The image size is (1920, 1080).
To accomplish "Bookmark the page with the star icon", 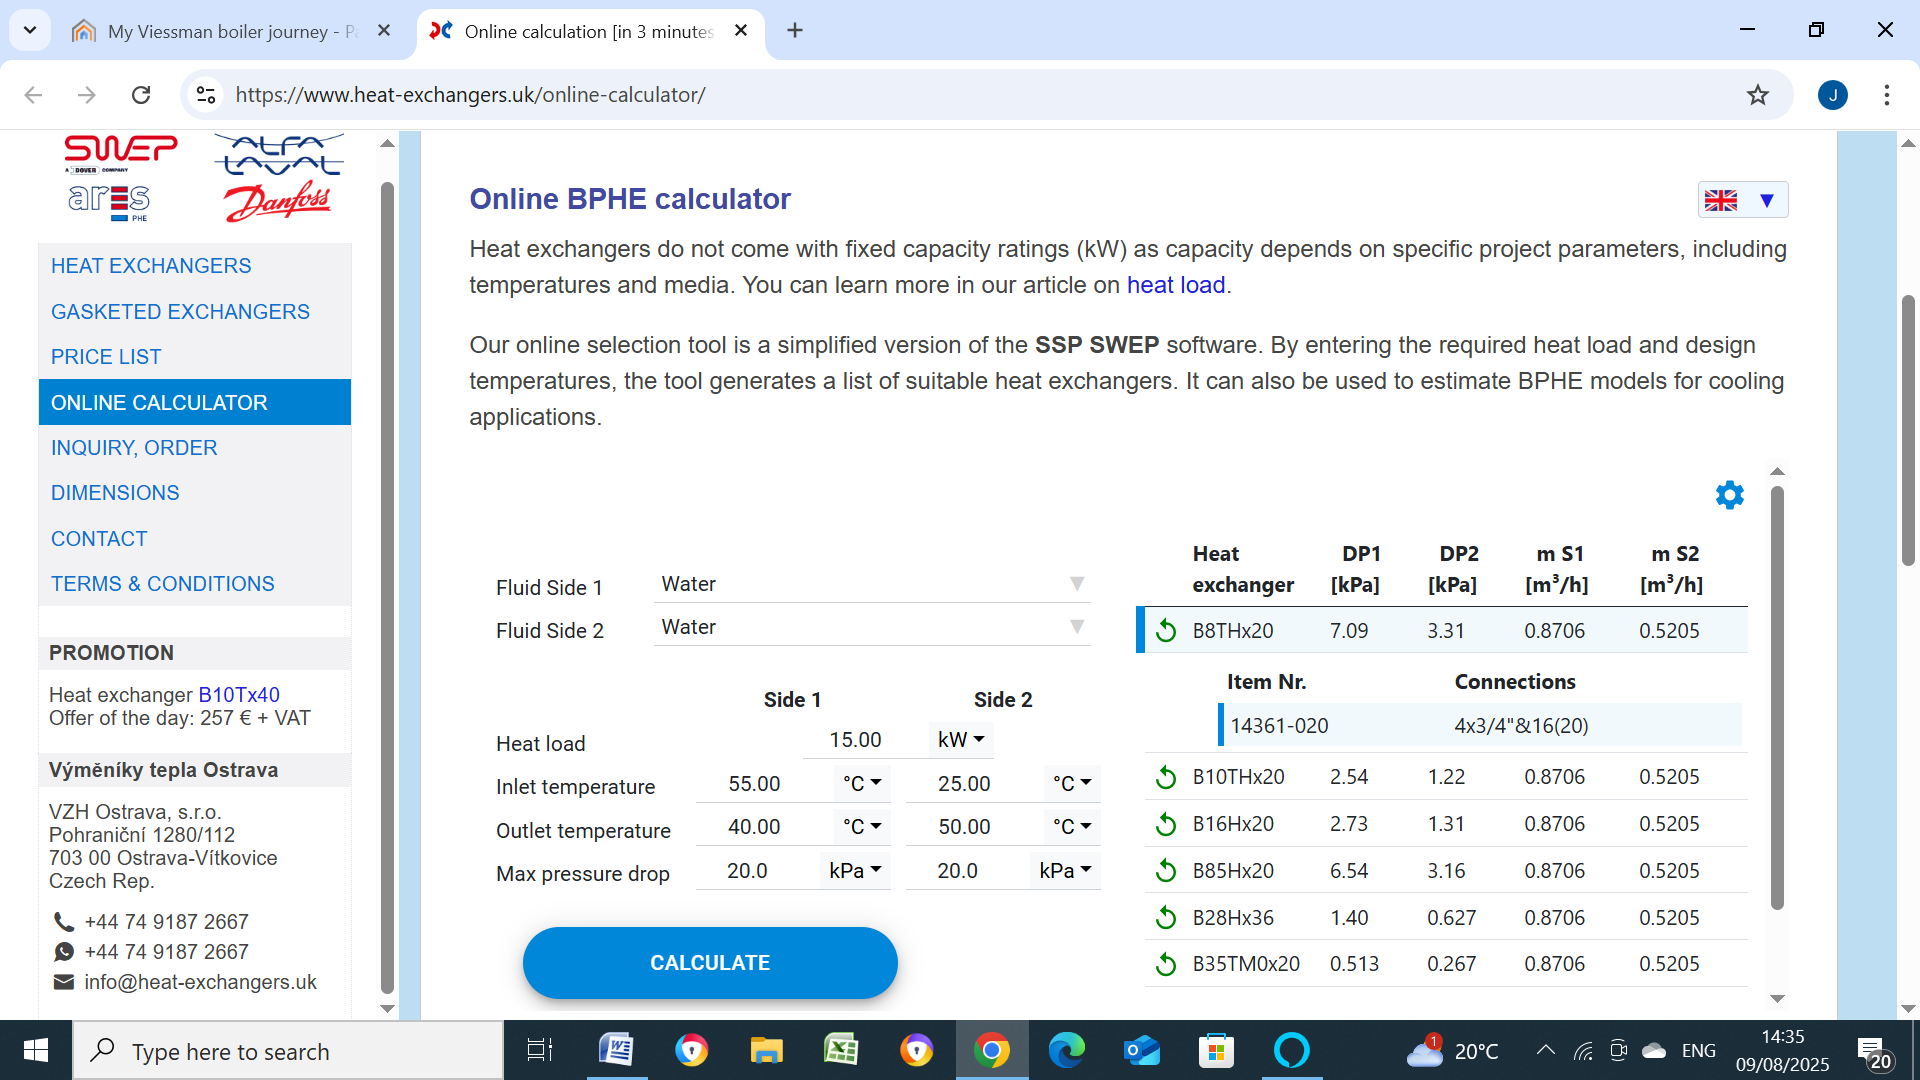I will coord(1757,95).
